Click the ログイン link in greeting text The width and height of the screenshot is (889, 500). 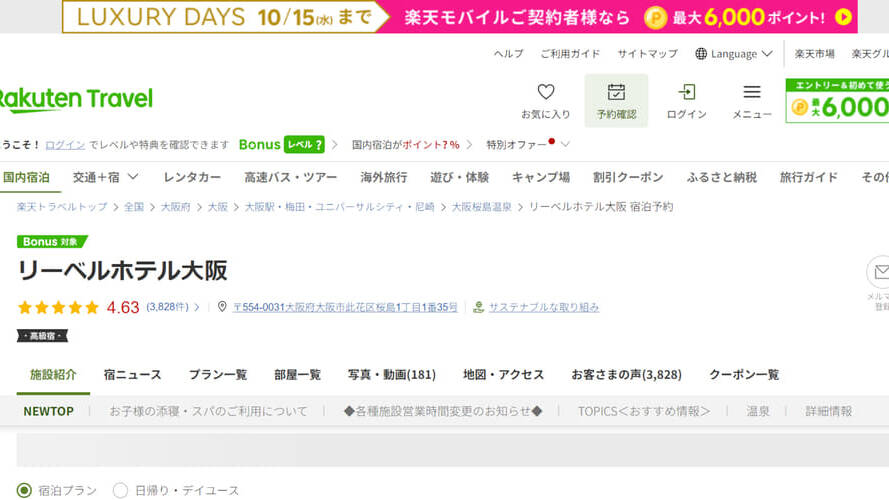tap(65, 145)
